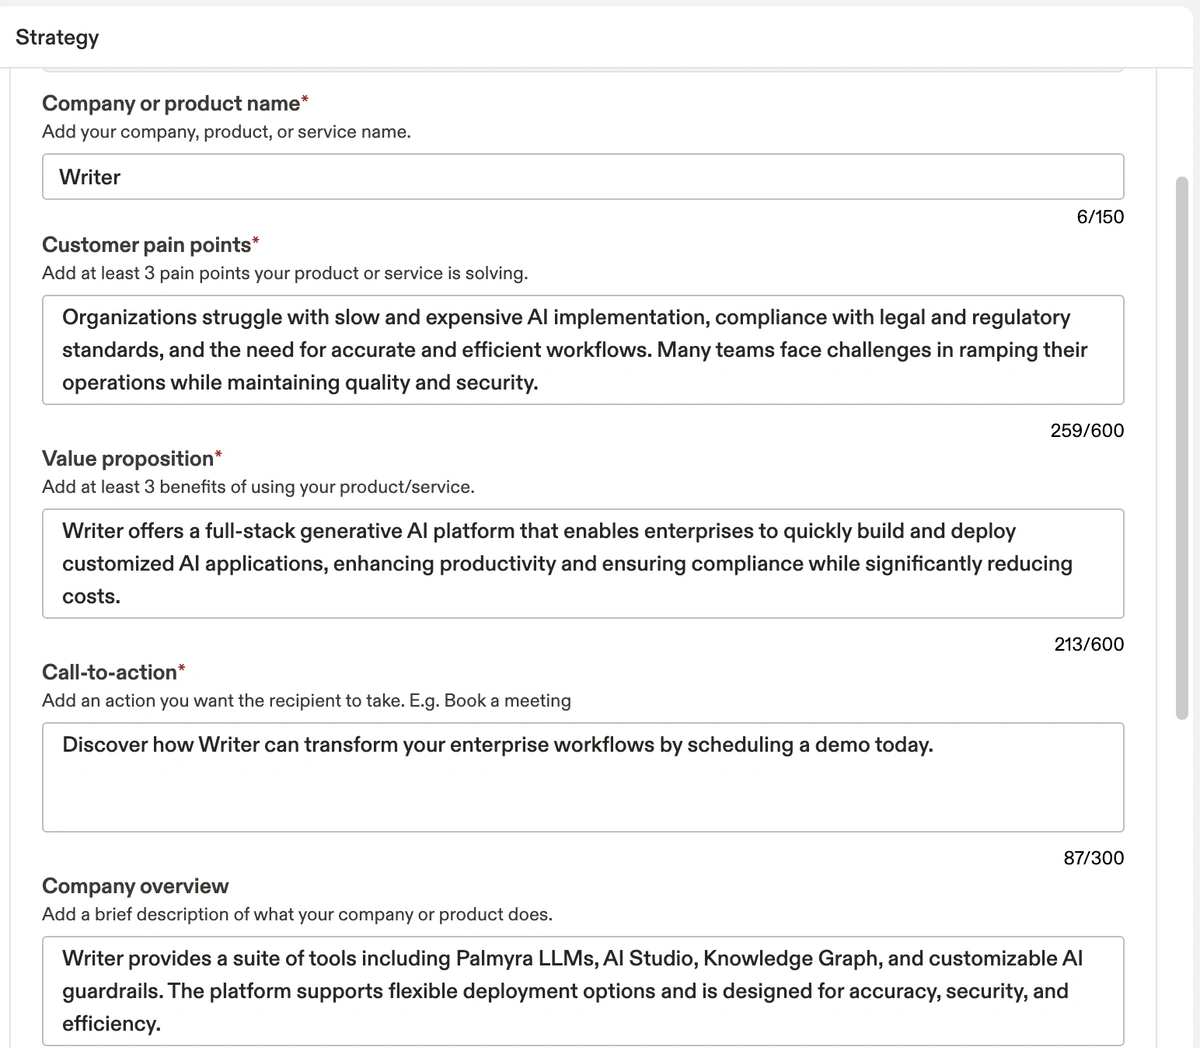1200x1048 pixels.
Task: Click the vertical scrollbar thumb on the right
Action: [1182, 448]
